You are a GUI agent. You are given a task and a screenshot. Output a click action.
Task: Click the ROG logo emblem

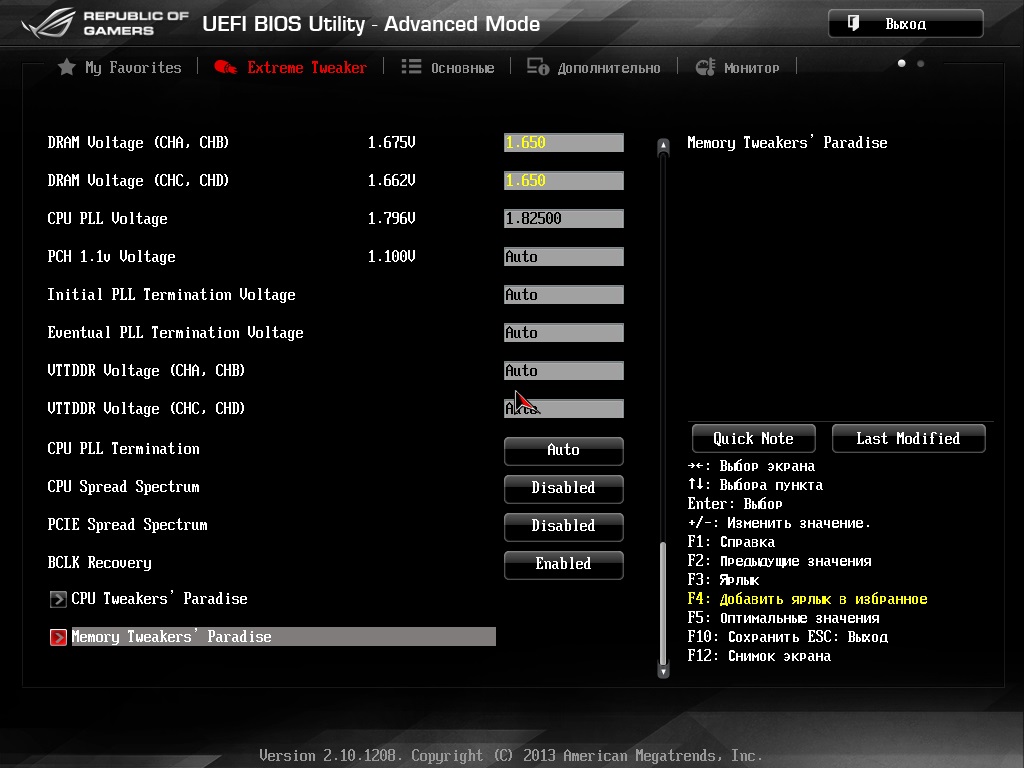tap(49, 24)
